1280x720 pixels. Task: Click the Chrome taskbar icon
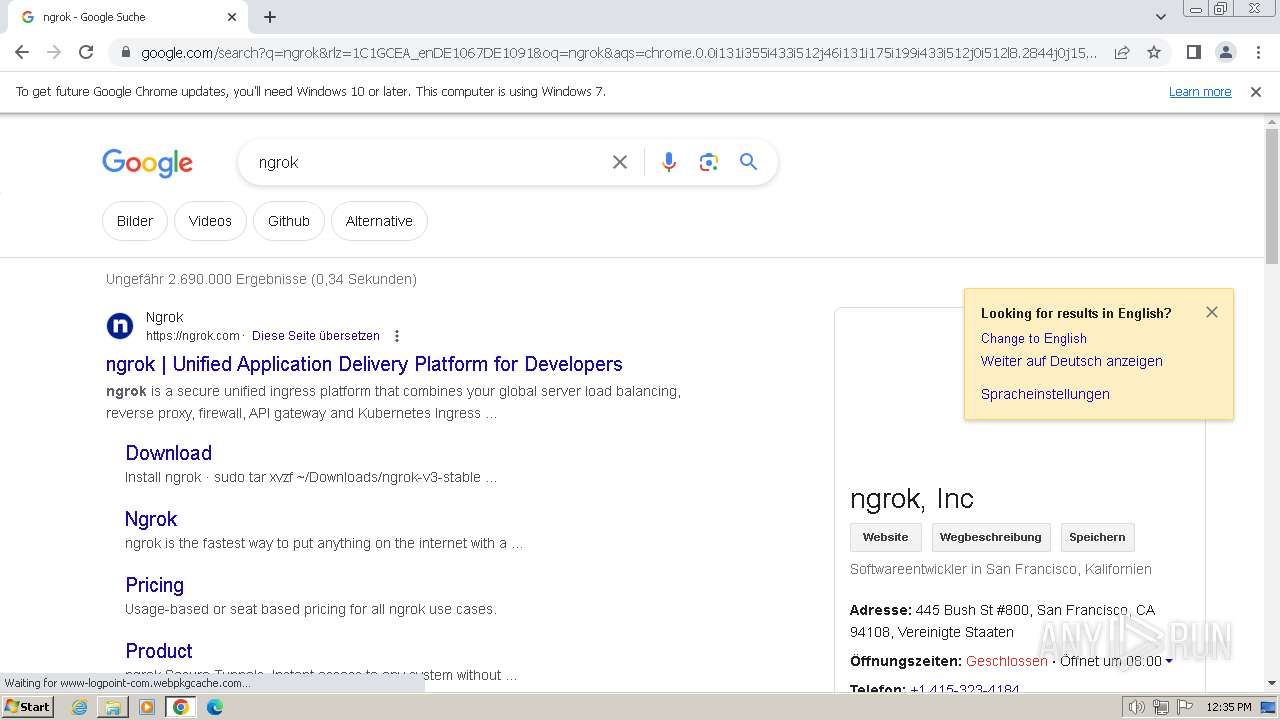click(181, 707)
